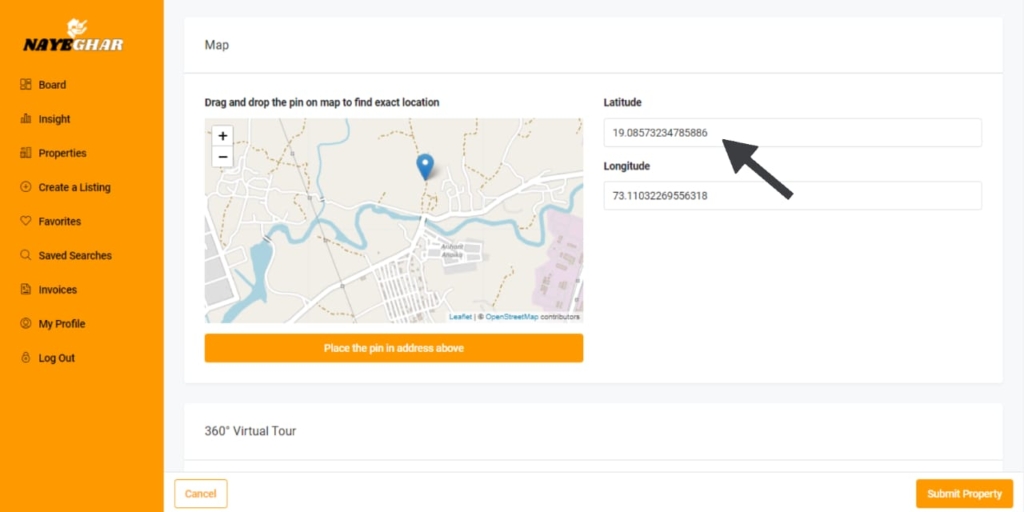Go to My Profile menu item

62,324
